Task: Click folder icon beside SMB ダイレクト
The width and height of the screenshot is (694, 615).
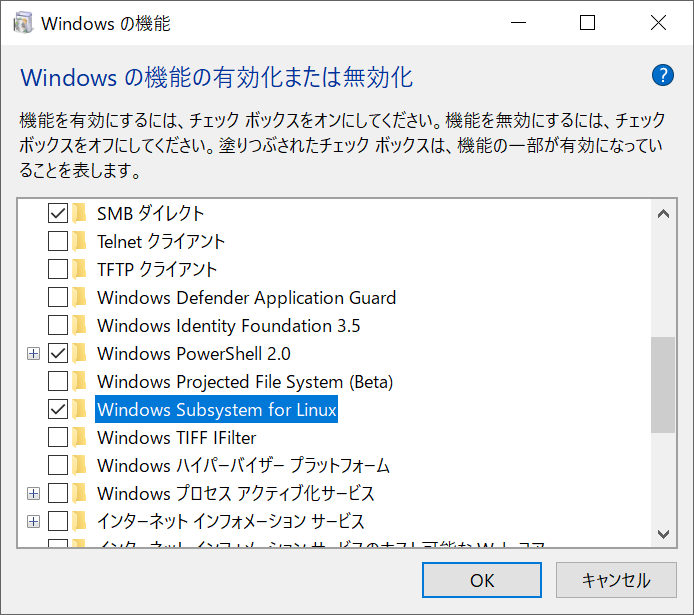Action: click(x=79, y=213)
